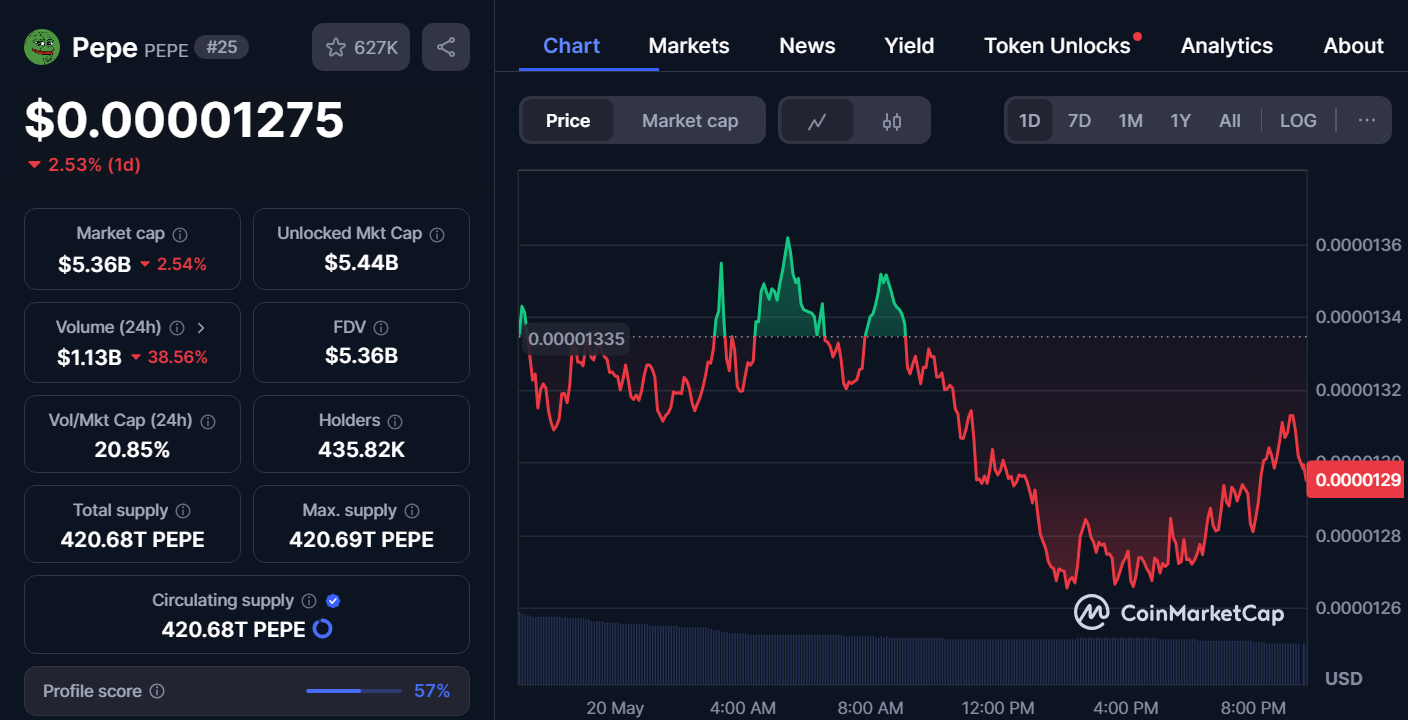1408x720 pixels.
Task: Open the share icon button
Action: coord(446,47)
